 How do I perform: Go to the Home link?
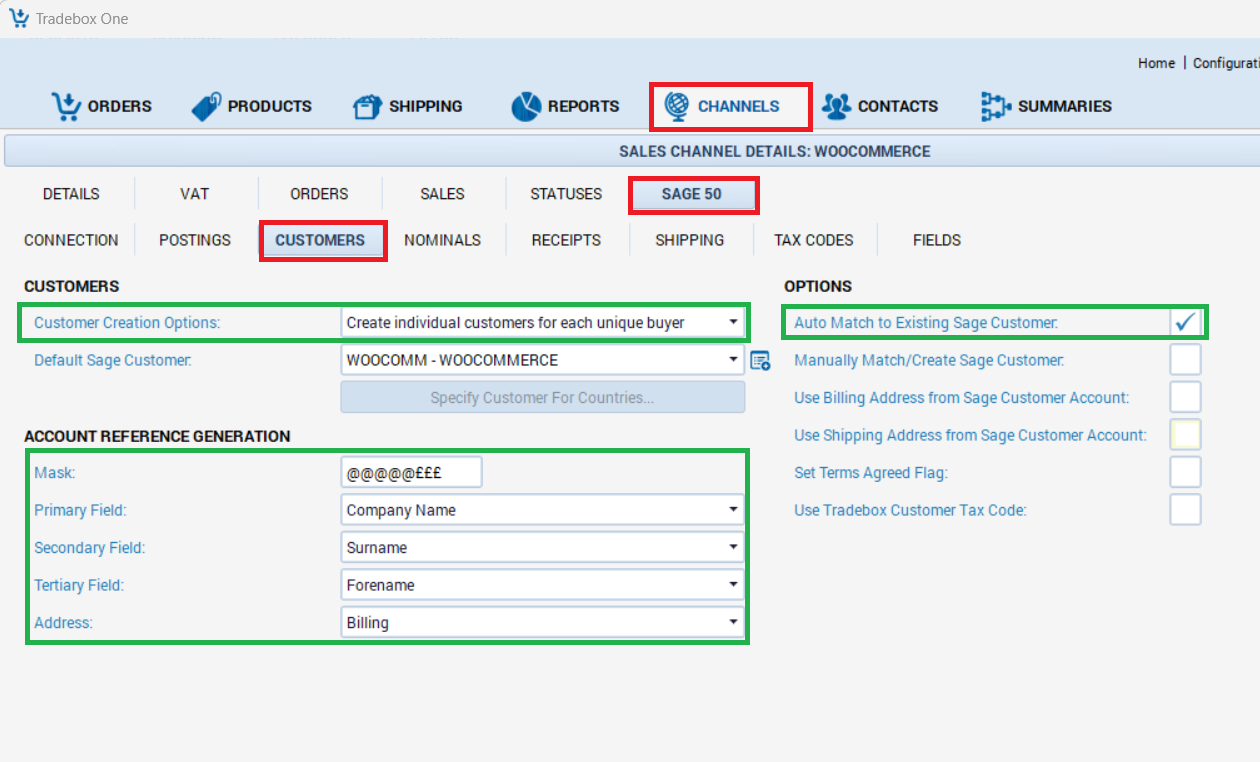pyautogui.click(x=1156, y=63)
